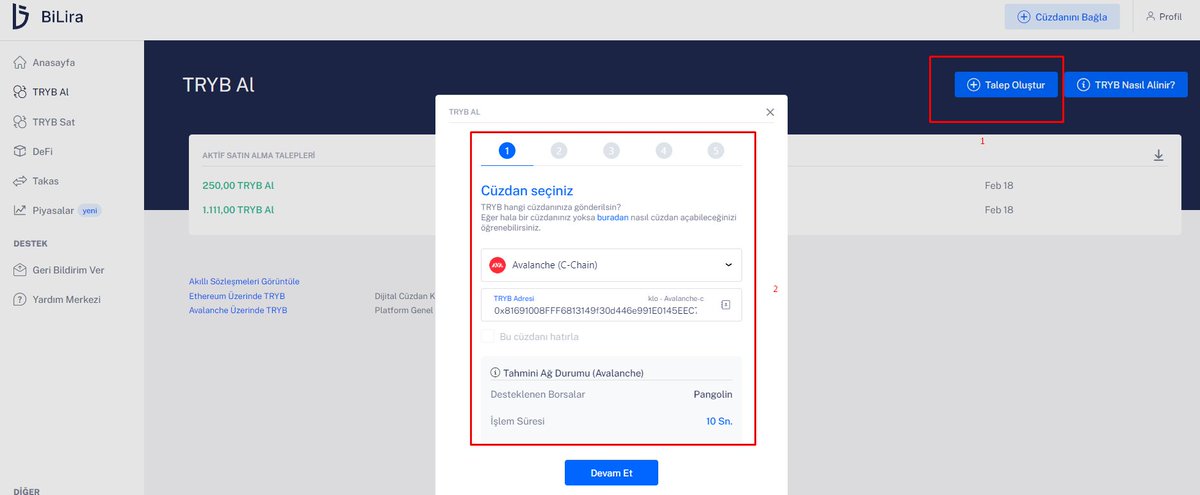The image size is (1200, 495).
Task: Click the Cüzdanını Bağla button
Action: coord(1062,17)
